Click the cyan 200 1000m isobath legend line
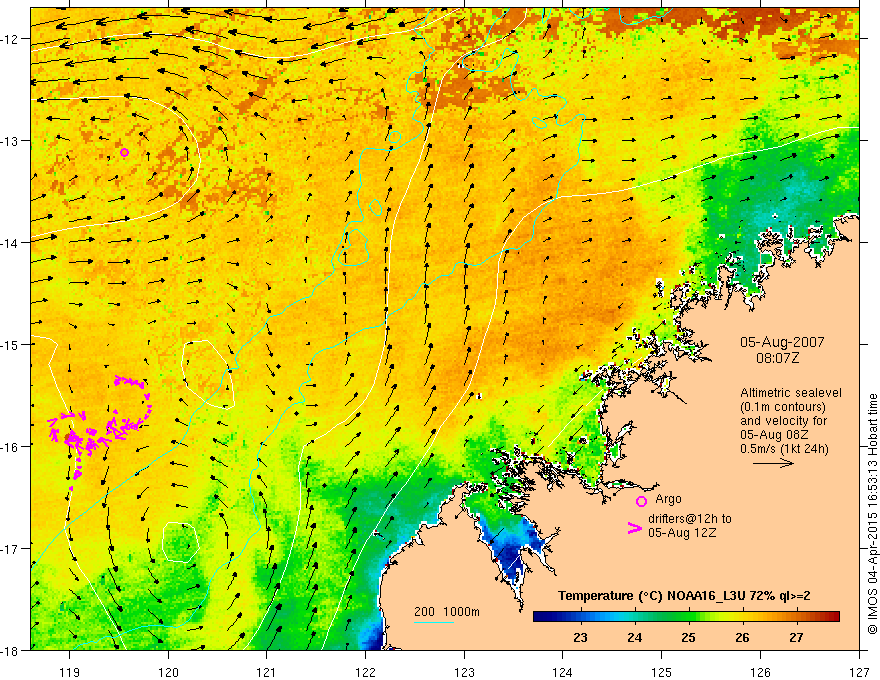This screenshot has height=680, width=880. (433, 622)
